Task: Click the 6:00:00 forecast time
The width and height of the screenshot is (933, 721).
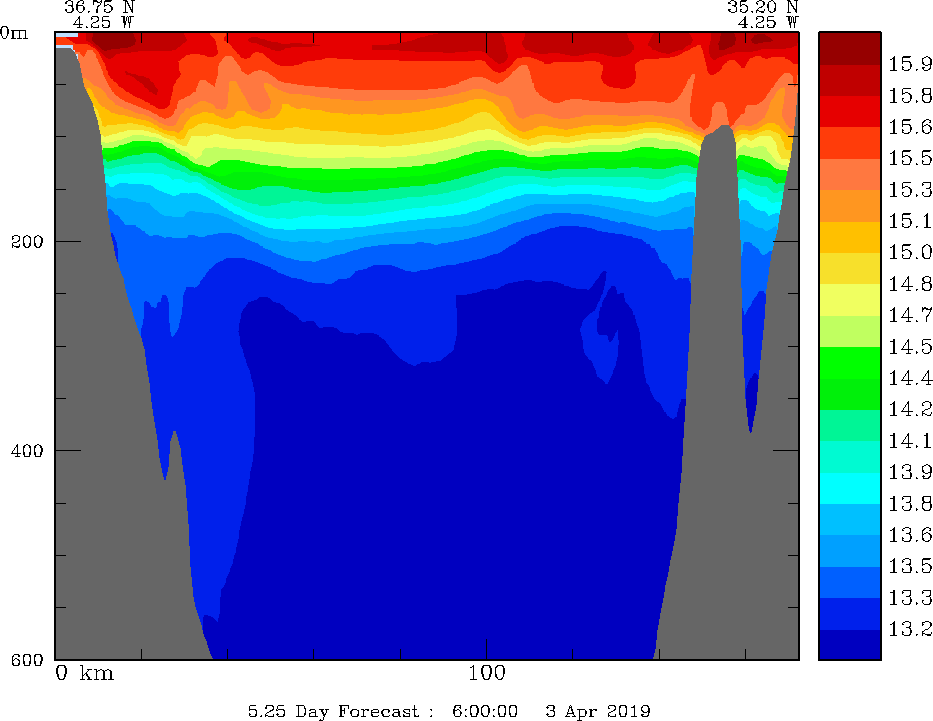Action: 484,711
